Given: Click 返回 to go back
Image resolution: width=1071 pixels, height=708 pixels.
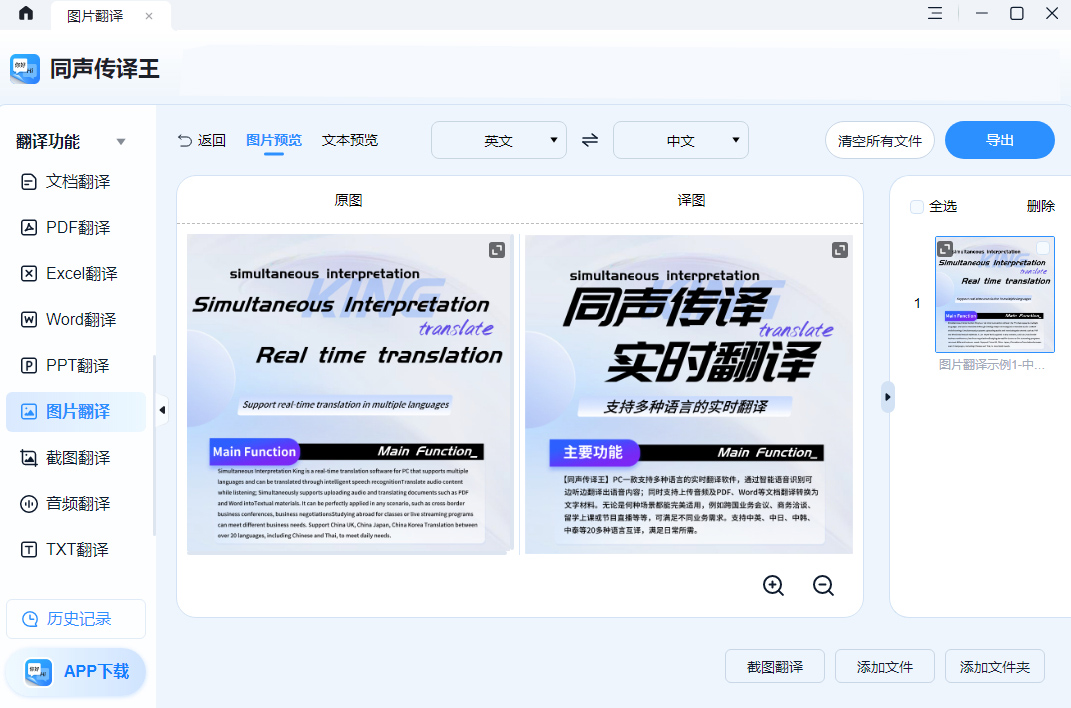Looking at the screenshot, I should tap(201, 140).
